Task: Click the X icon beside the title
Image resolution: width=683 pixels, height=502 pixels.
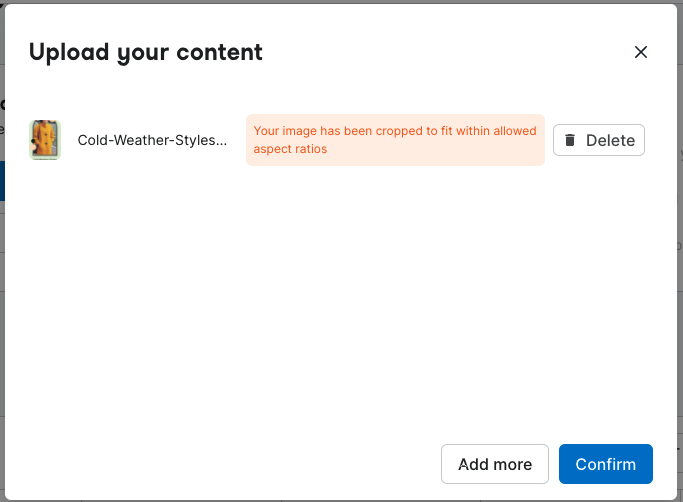Action: pyautogui.click(x=641, y=52)
